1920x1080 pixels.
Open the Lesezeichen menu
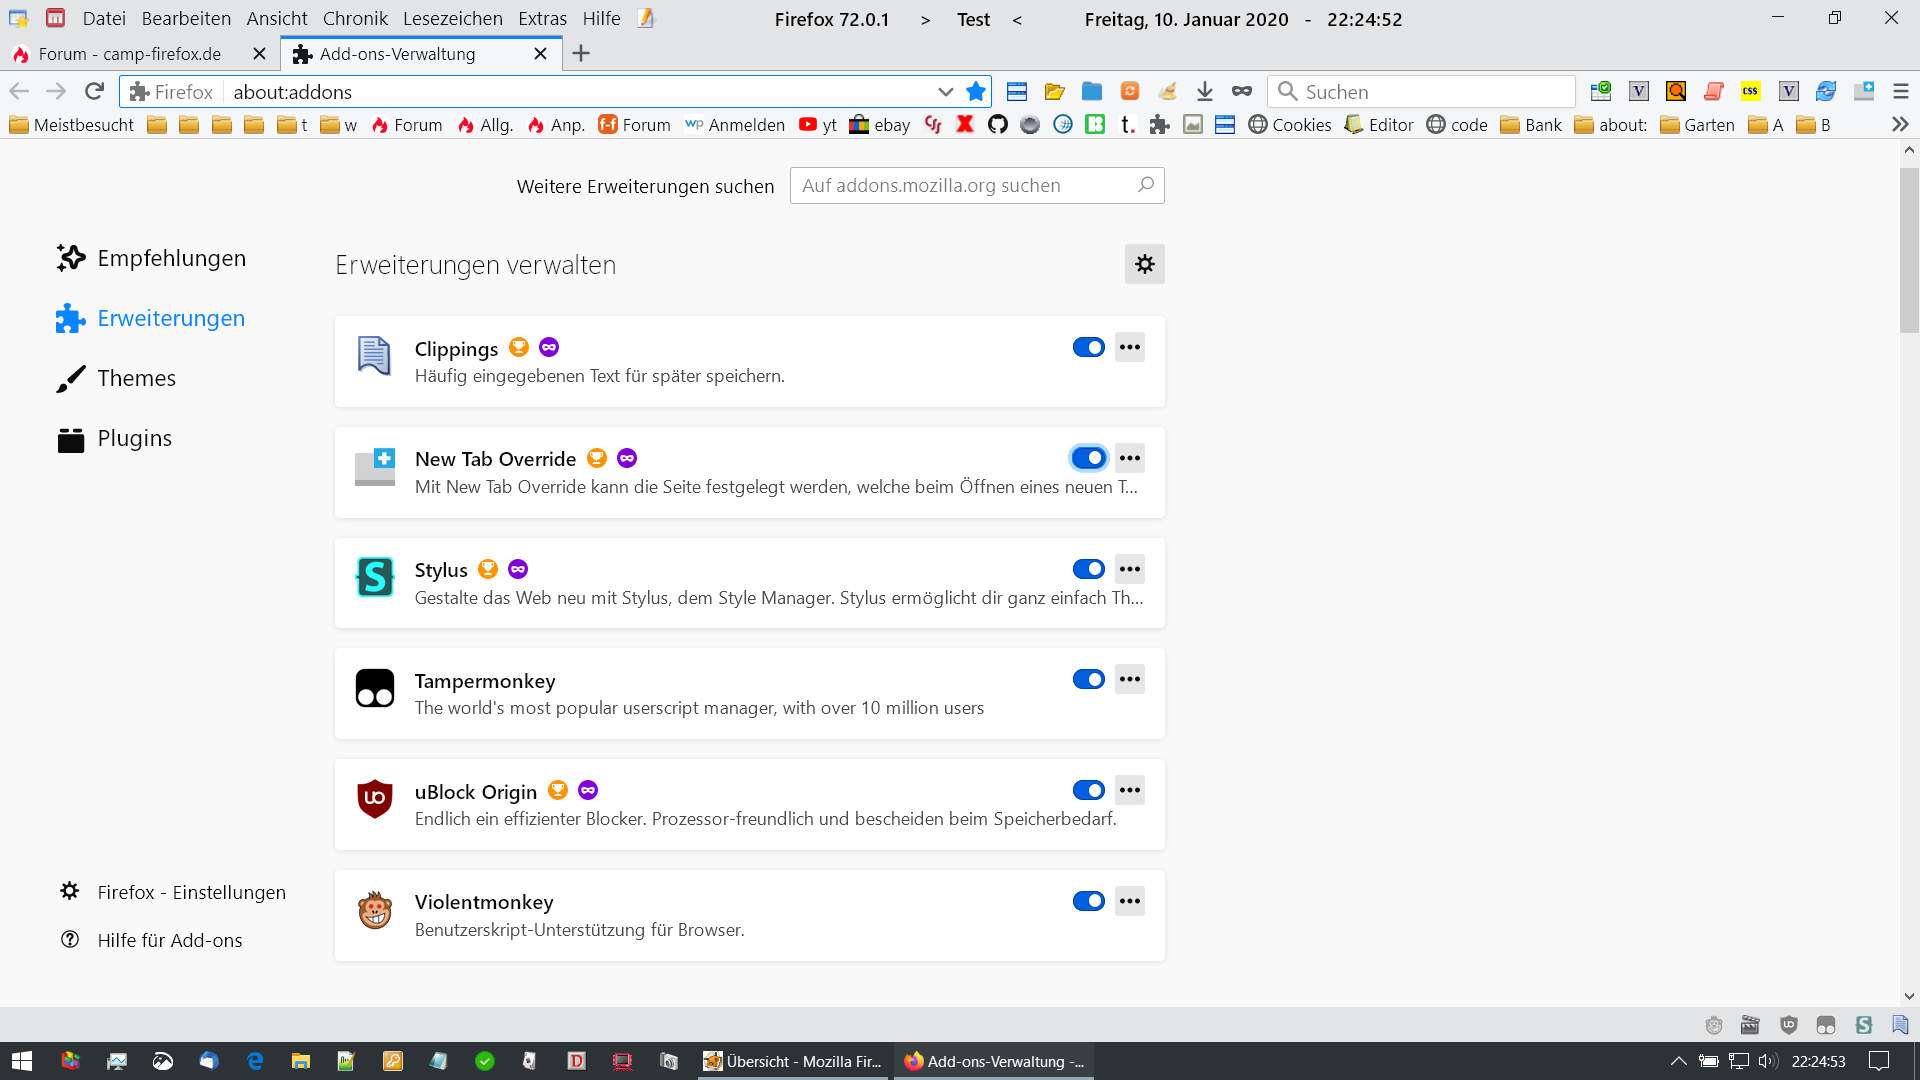click(x=452, y=19)
